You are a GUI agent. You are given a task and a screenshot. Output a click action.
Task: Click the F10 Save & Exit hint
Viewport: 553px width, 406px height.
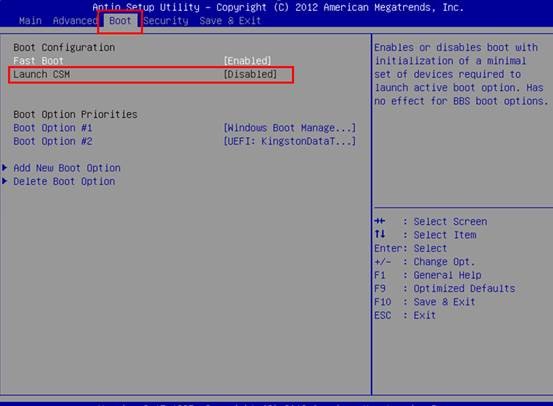pos(425,302)
